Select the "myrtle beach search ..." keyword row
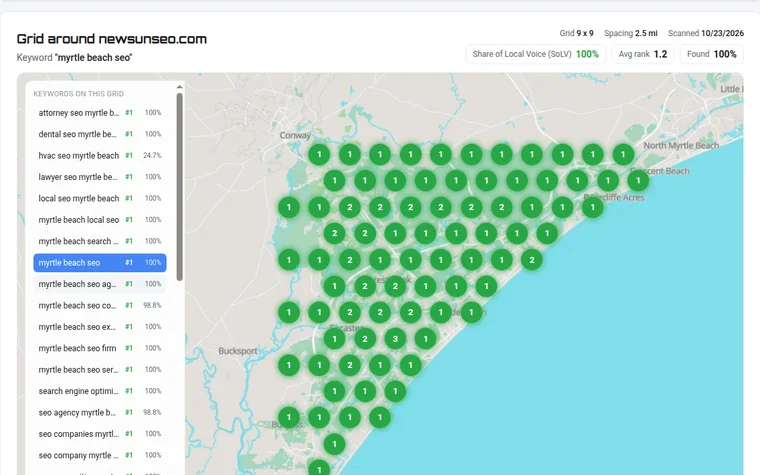This screenshot has width=760, height=475. click(100, 241)
